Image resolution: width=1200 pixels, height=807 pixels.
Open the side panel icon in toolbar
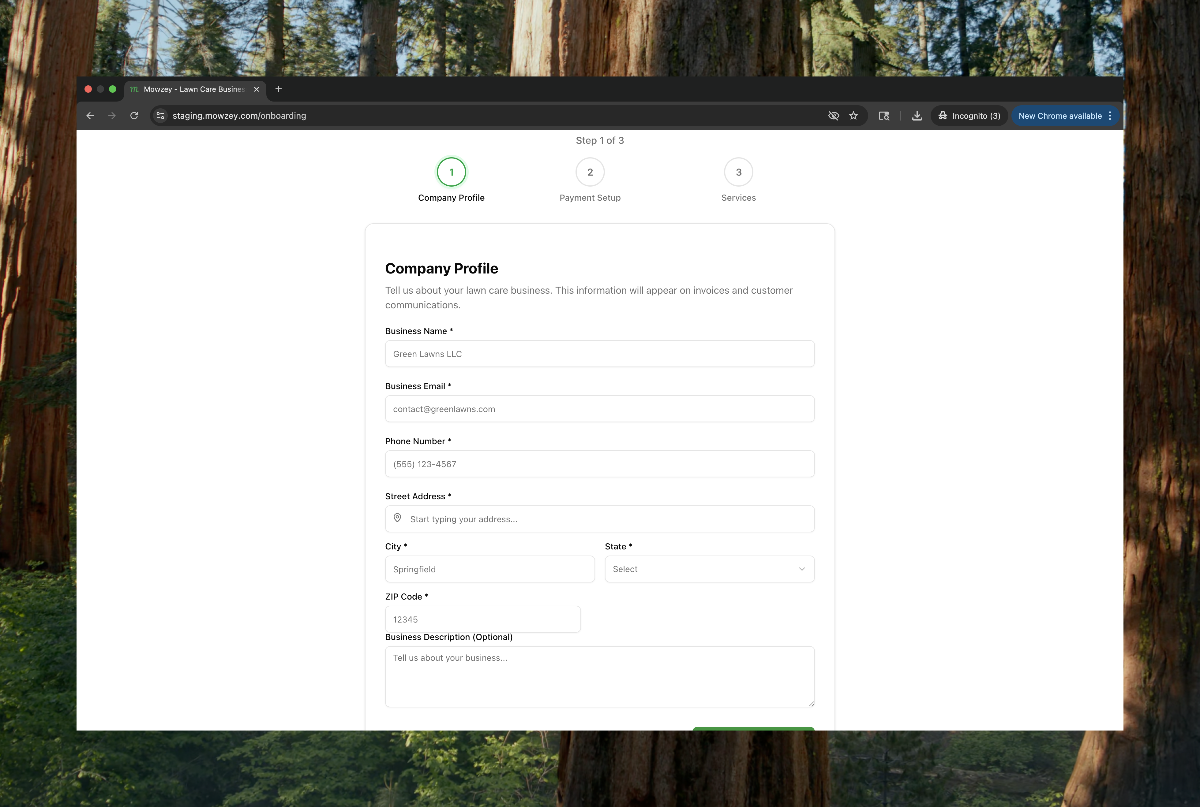pos(884,116)
